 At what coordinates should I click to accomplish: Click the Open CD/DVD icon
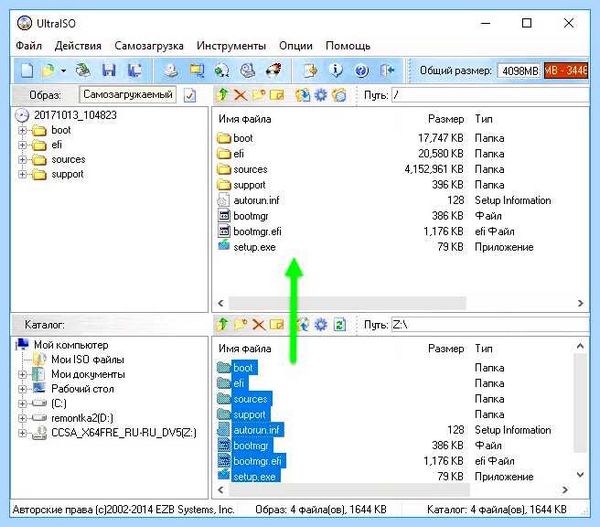[x=83, y=70]
